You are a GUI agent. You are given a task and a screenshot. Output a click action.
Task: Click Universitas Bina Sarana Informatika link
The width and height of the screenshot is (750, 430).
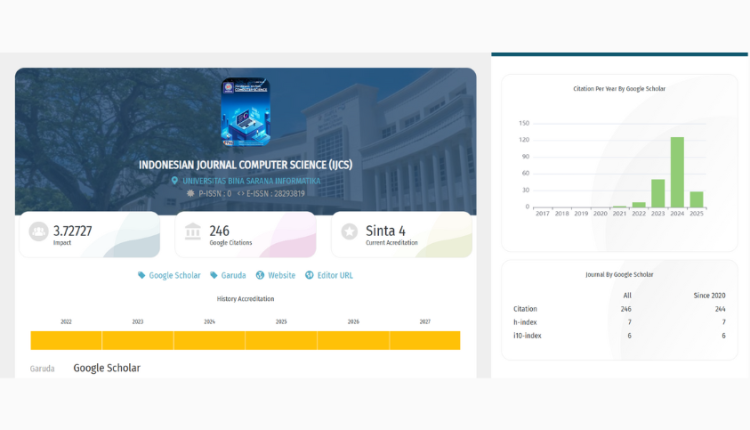click(252, 181)
